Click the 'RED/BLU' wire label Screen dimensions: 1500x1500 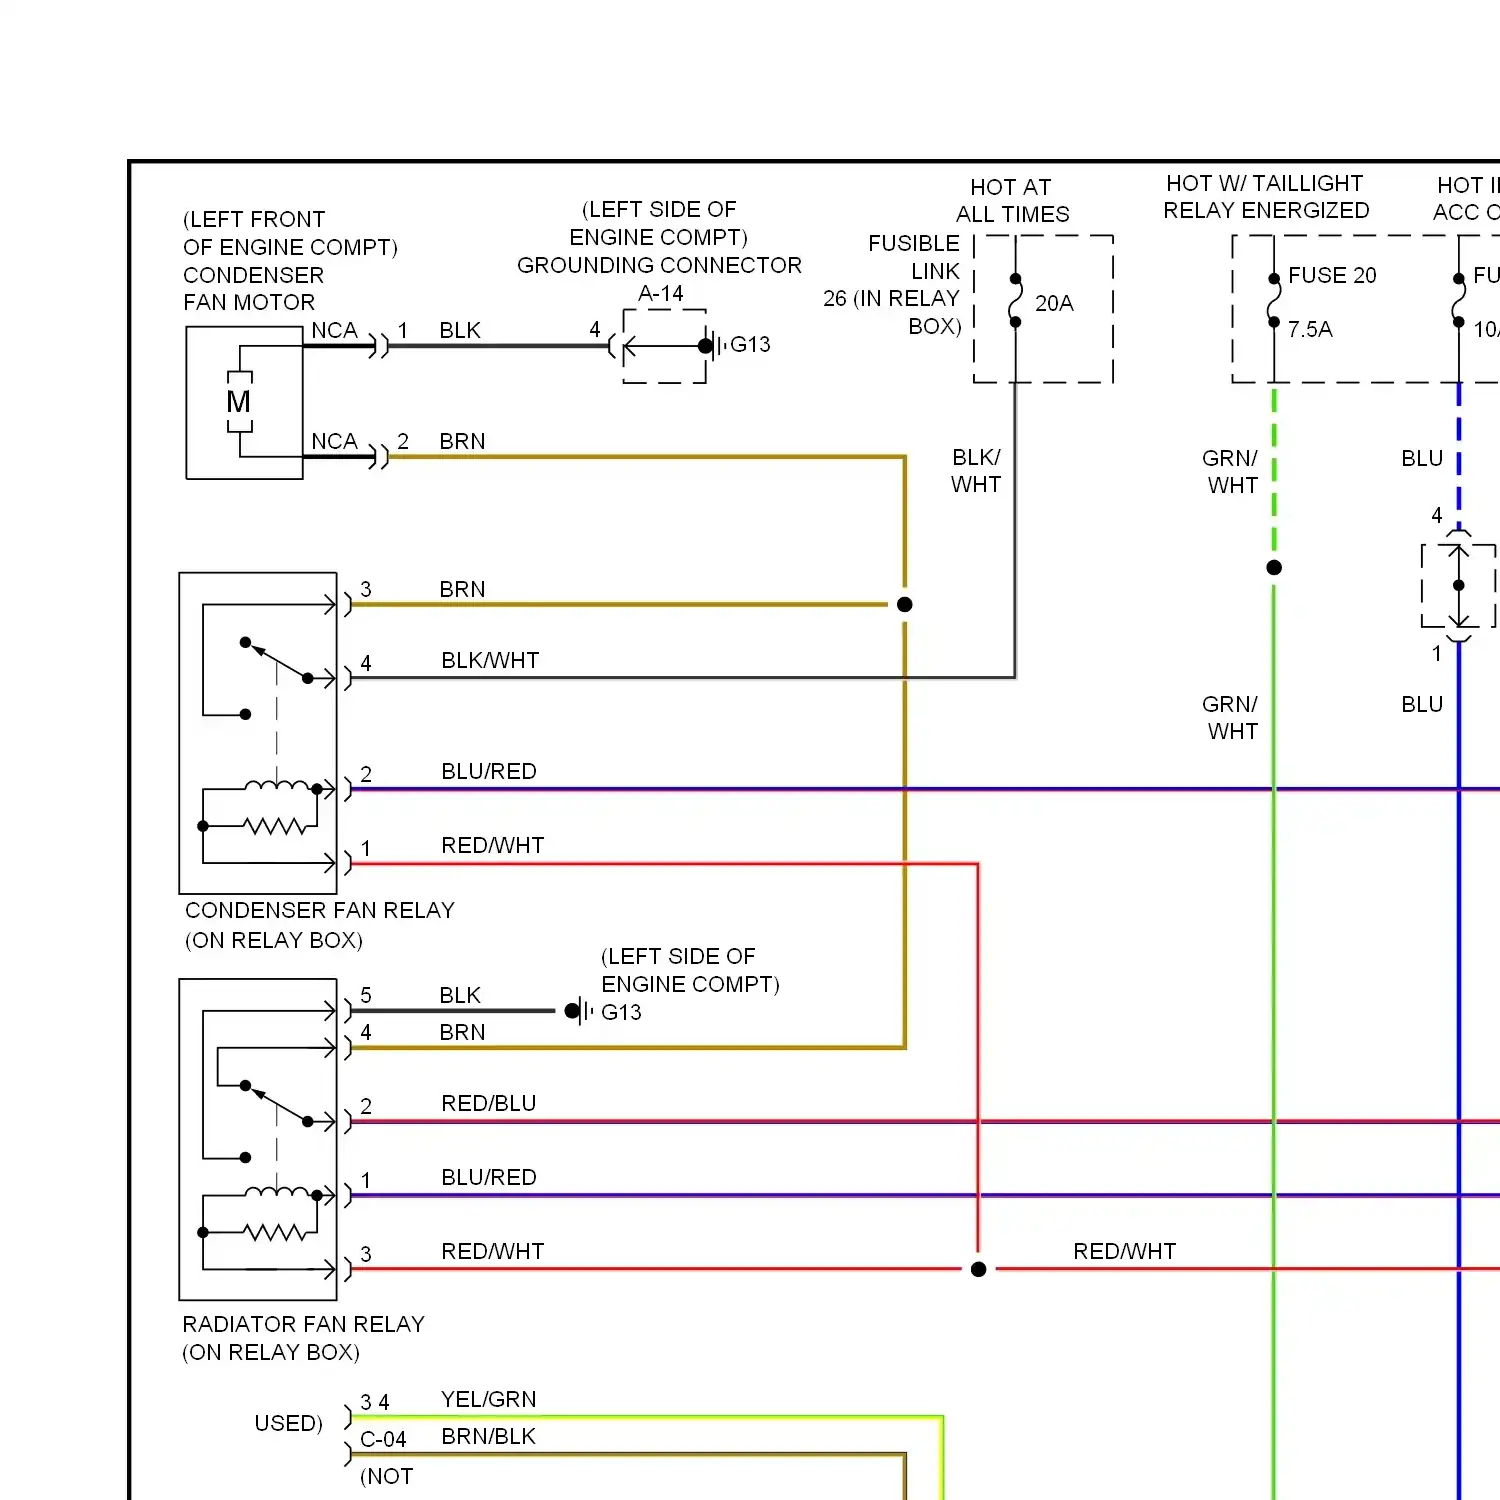(489, 1103)
